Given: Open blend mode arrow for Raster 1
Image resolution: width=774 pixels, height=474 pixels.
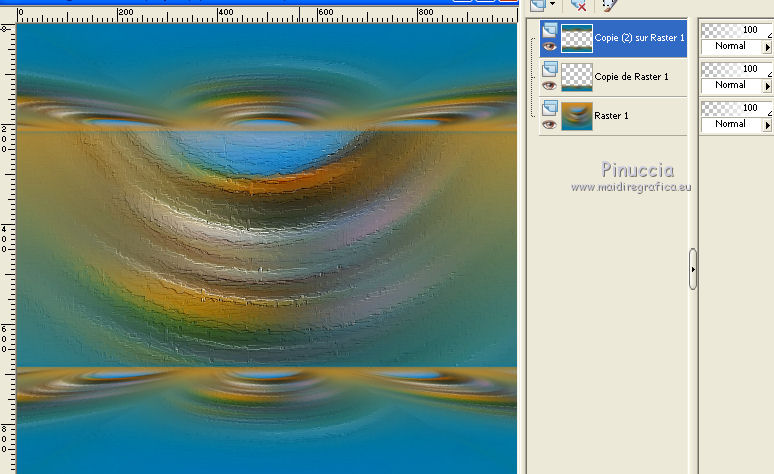Looking at the screenshot, I should point(767,125).
